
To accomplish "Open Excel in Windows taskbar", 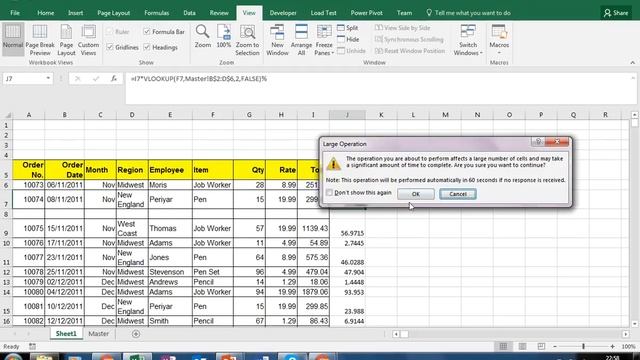I will (137, 357).
